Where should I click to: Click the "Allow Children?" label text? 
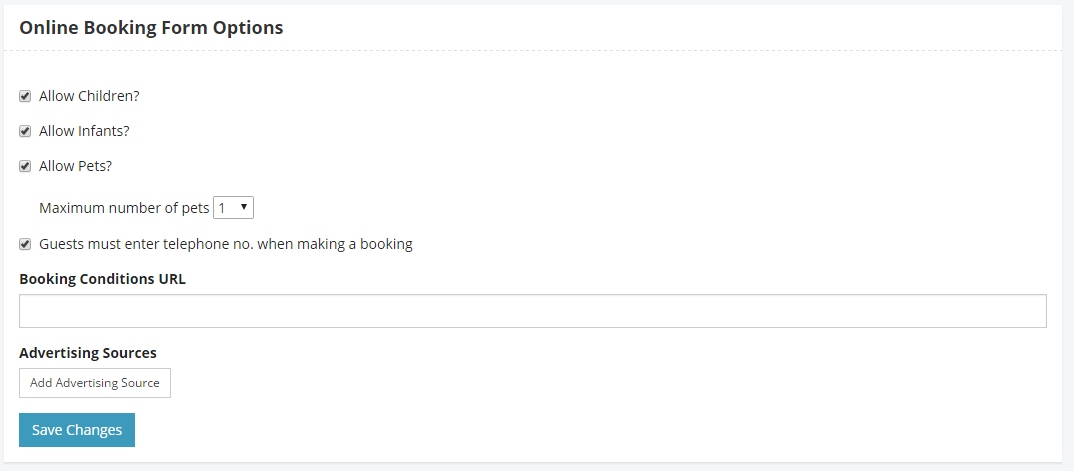[x=89, y=96]
